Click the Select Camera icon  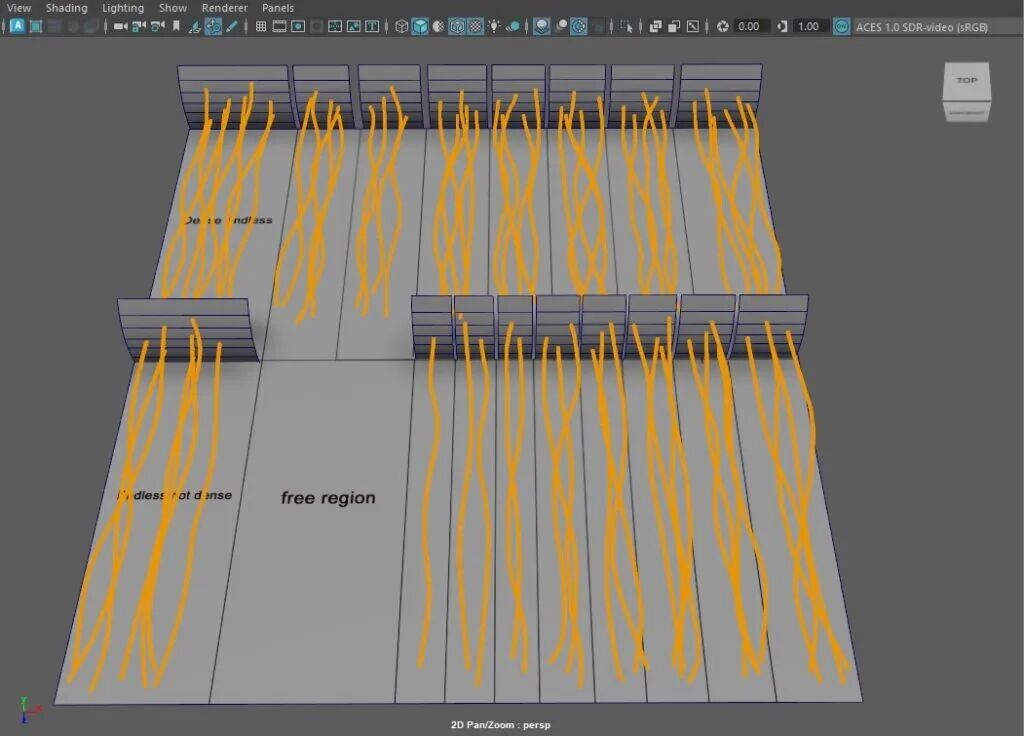120,26
